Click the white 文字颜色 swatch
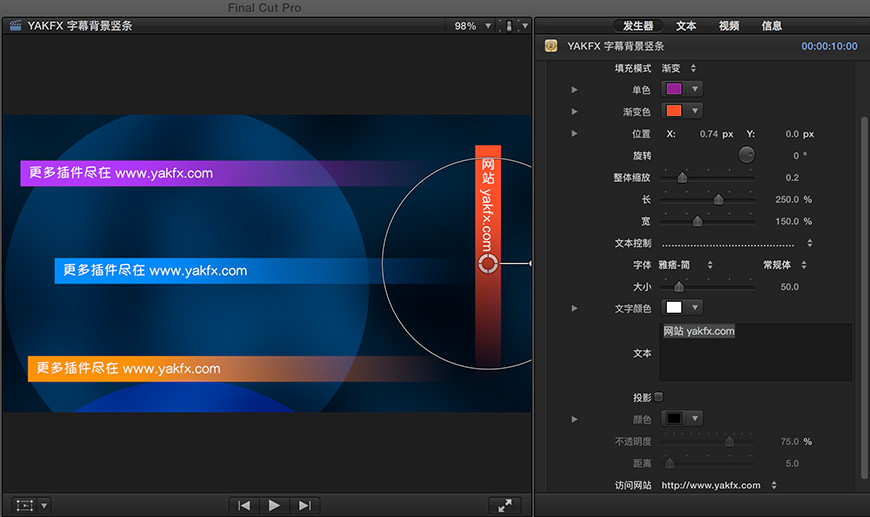Image resolution: width=870 pixels, height=517 pixels. click(x=674, y=307)
